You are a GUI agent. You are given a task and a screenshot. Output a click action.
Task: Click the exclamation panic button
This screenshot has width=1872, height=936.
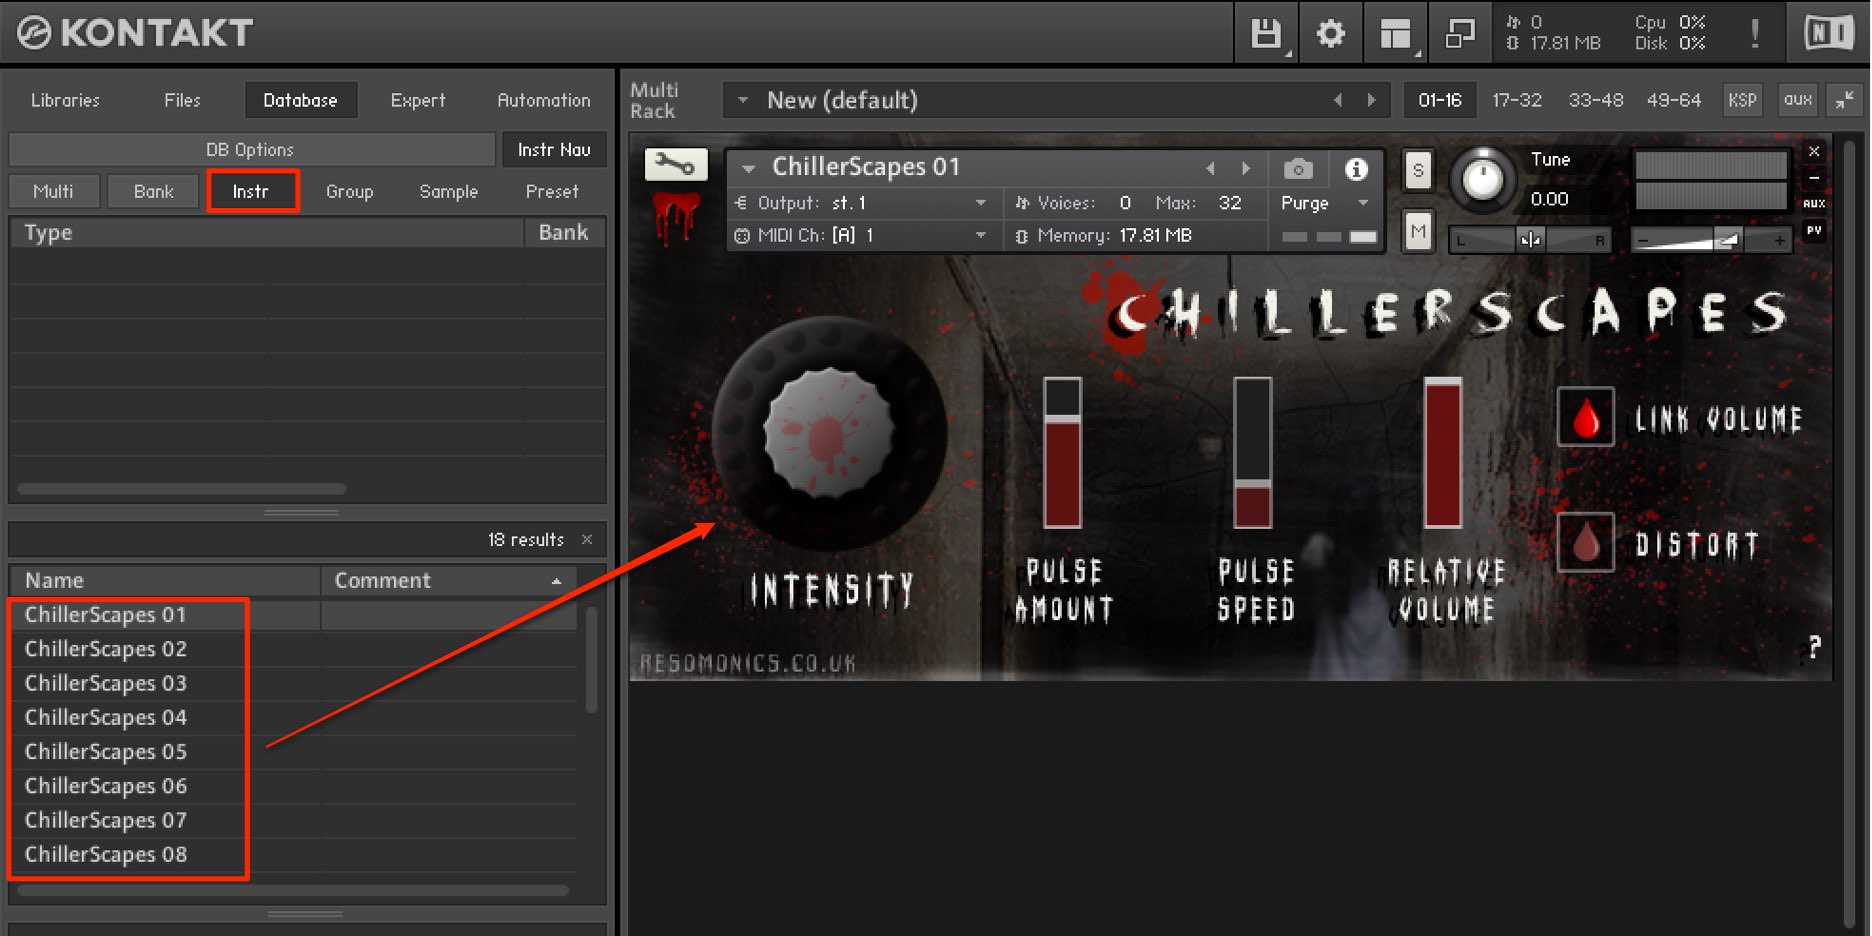[1755, 34]
